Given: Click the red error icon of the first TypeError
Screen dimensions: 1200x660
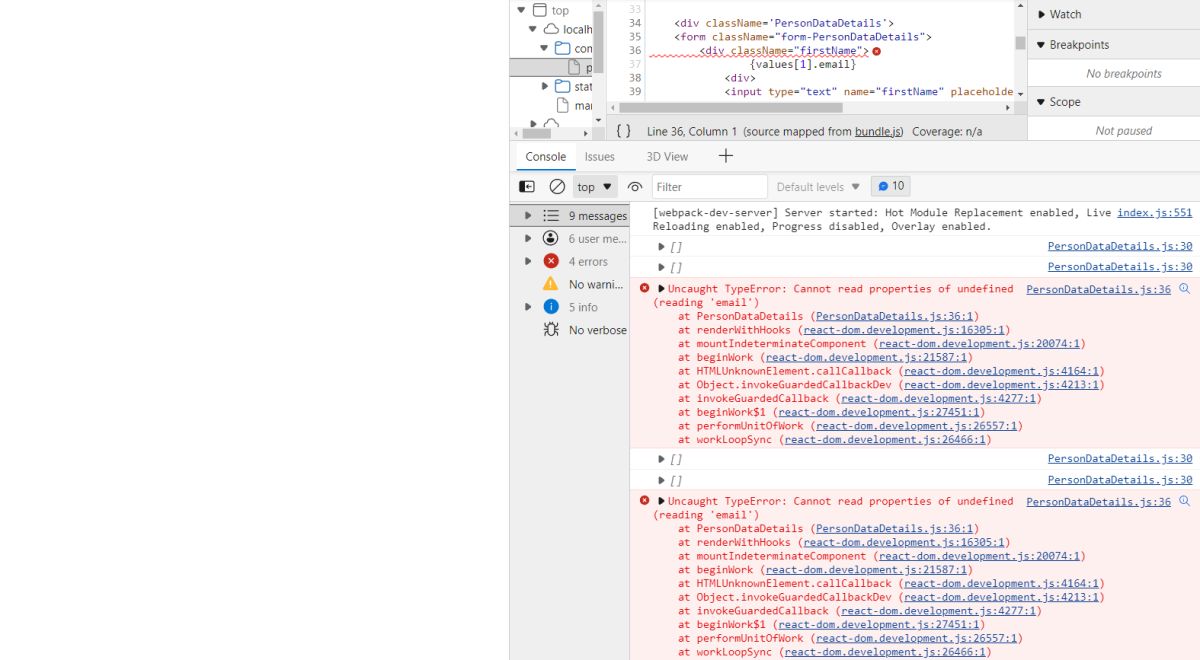Looking at the screenshot, I should (644, 288).
